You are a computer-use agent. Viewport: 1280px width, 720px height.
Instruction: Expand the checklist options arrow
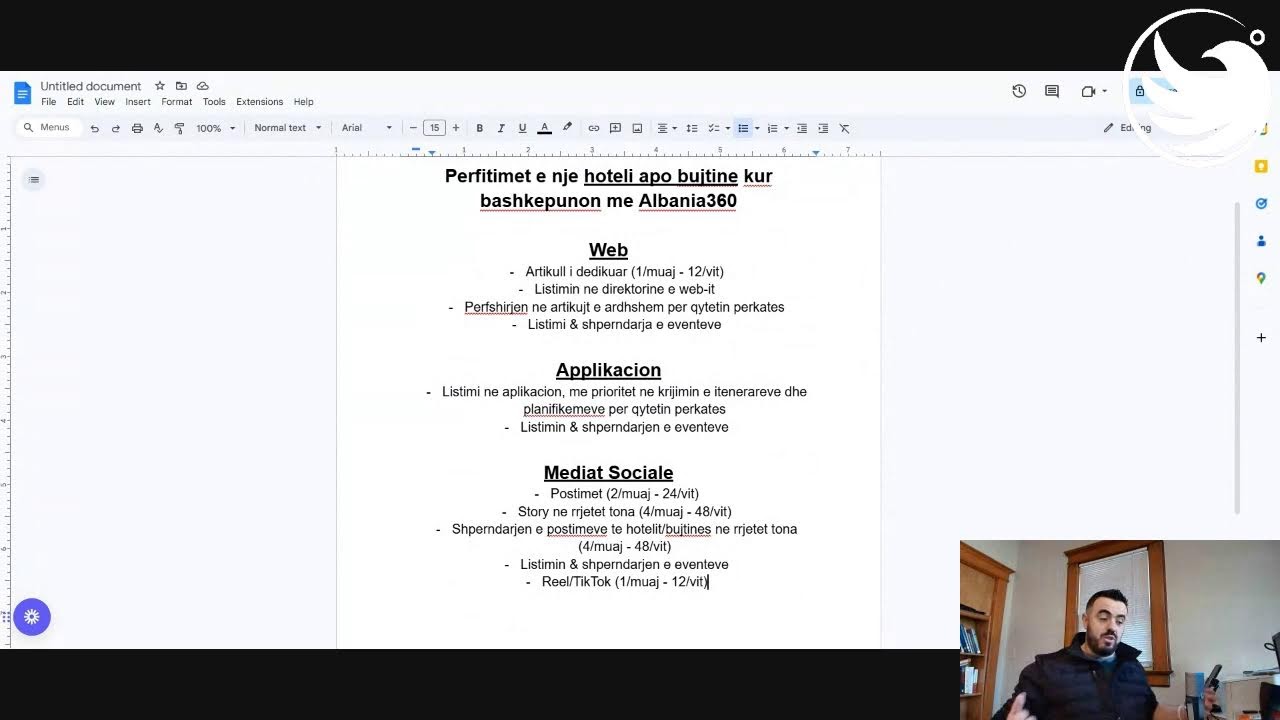click(x=728, y=128)
